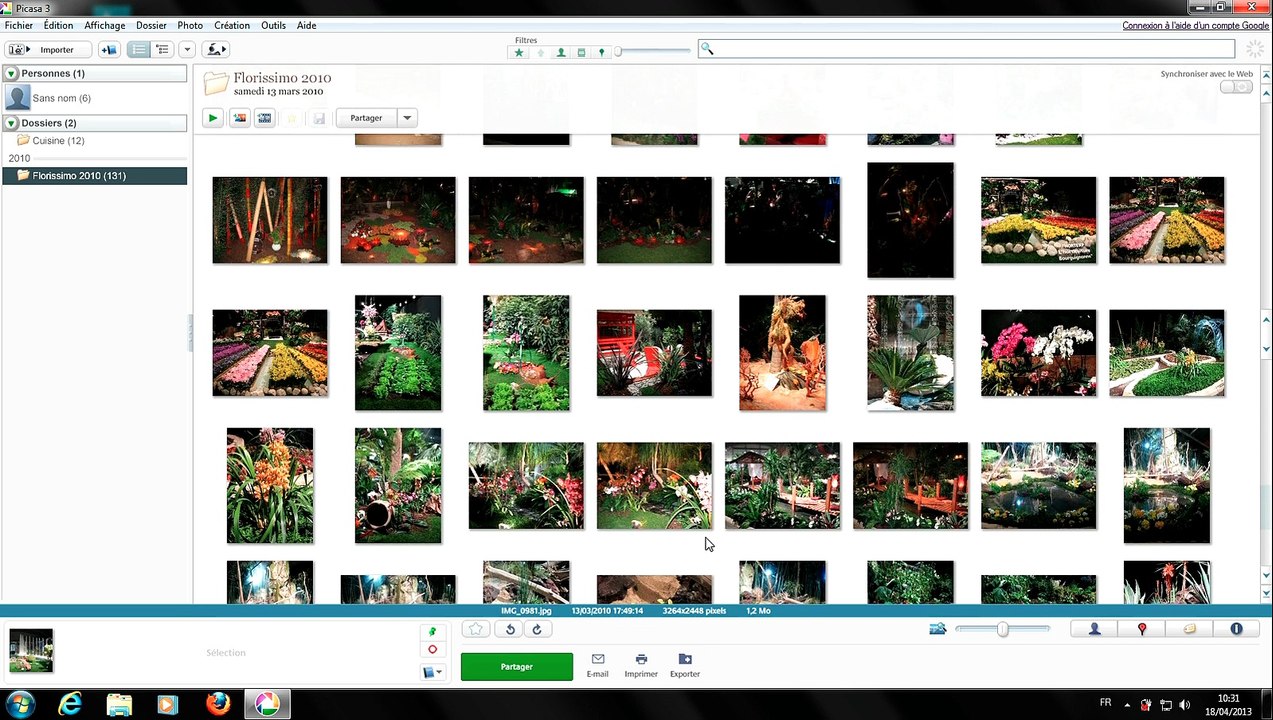Print photo with Imprimer
The image size is (1273, 720).
click(x=641, y=665)
